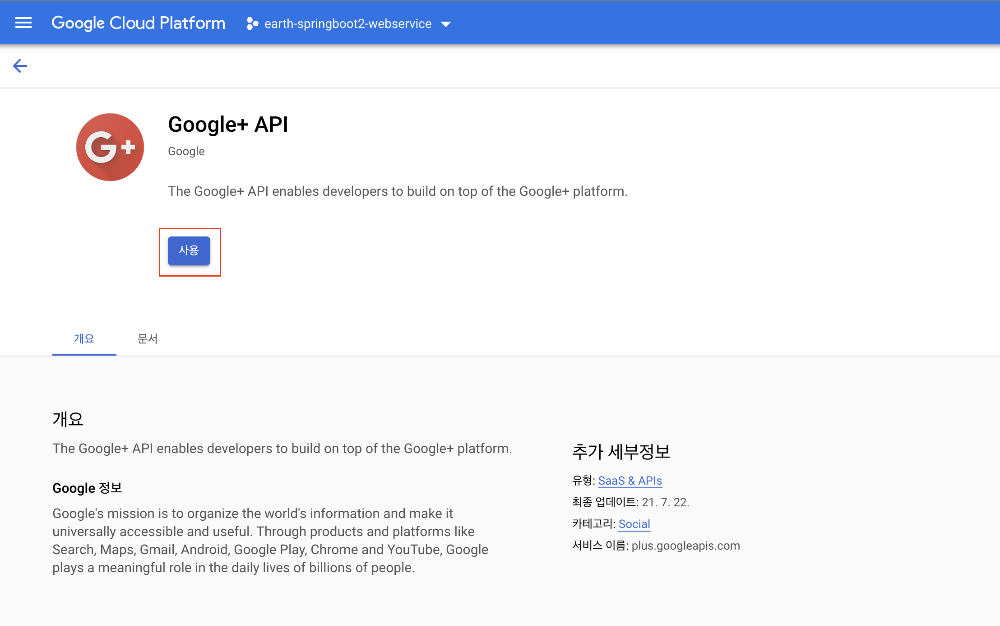The height and width of the screenshot is (626, 1000).
Task: Click the project hexagon icon
Action: pyautogui.click(x=252, y=24)
